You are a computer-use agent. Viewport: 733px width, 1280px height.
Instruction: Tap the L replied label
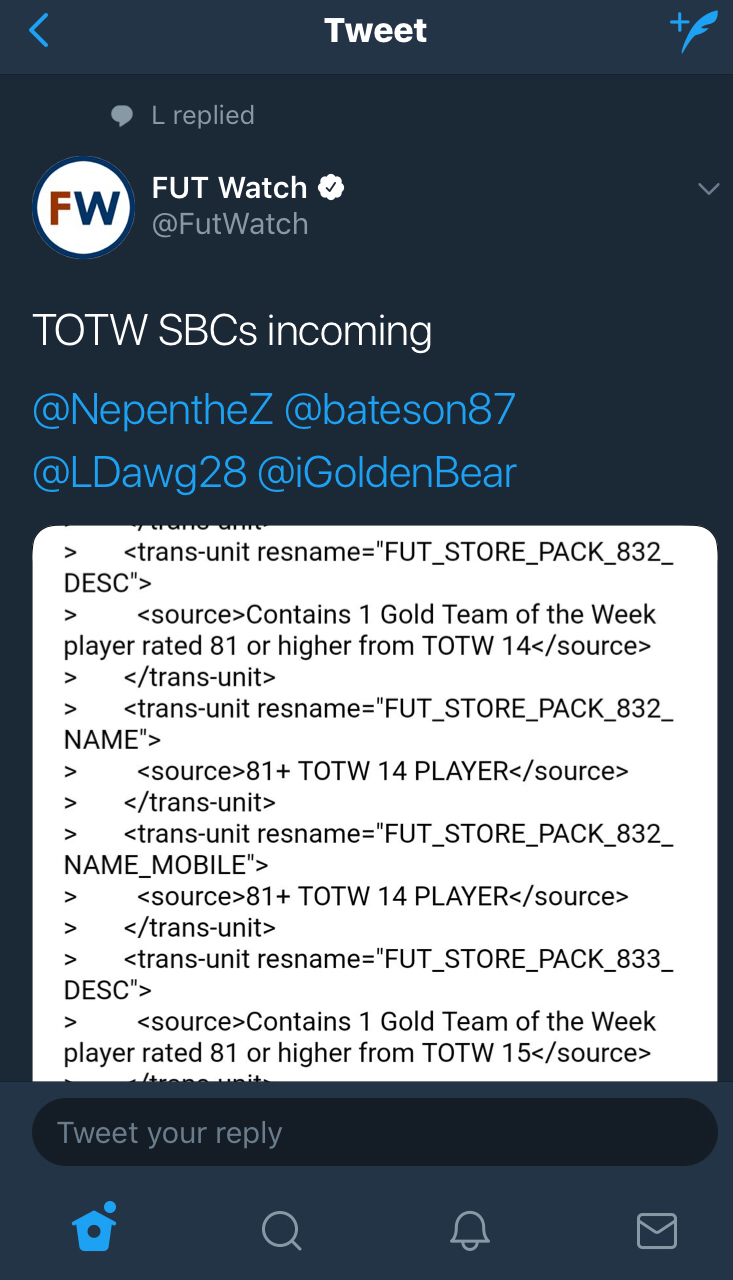(203, 116)
